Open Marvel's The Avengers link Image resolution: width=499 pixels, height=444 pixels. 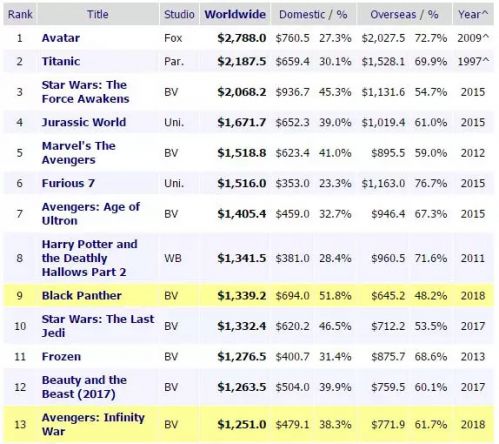click(x=79, y=153)
